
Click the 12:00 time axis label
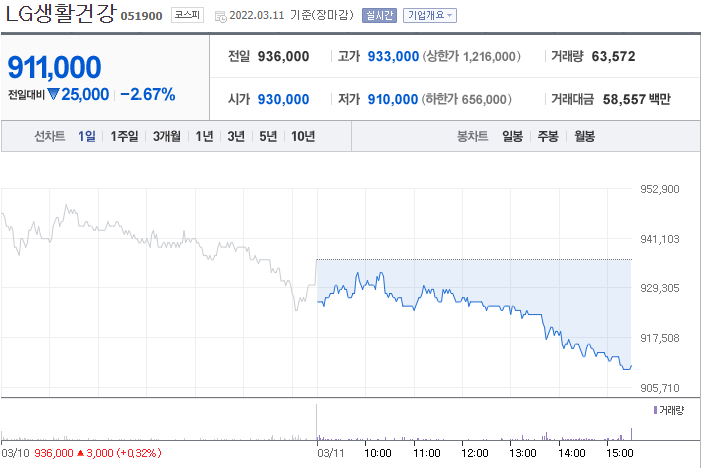[475, 453]
